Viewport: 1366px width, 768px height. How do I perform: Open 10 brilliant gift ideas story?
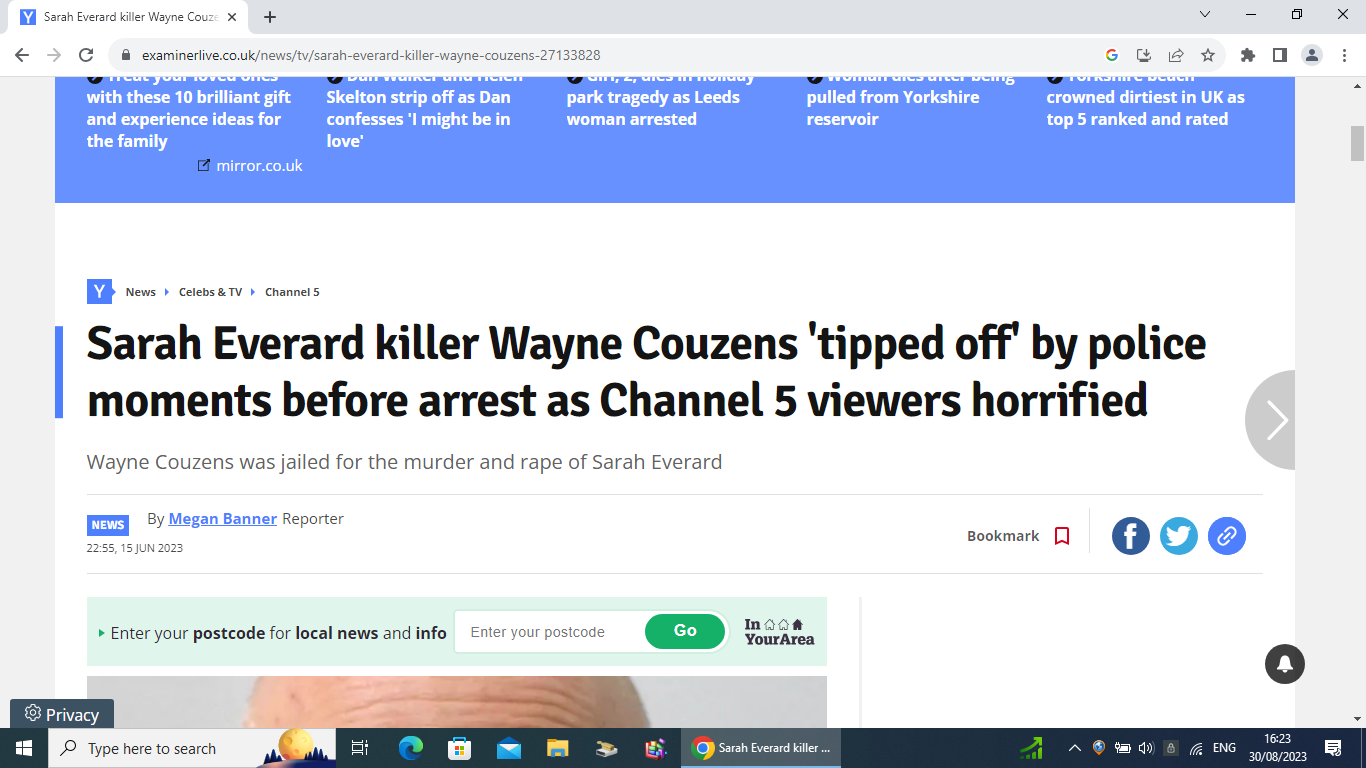[189, 108]
